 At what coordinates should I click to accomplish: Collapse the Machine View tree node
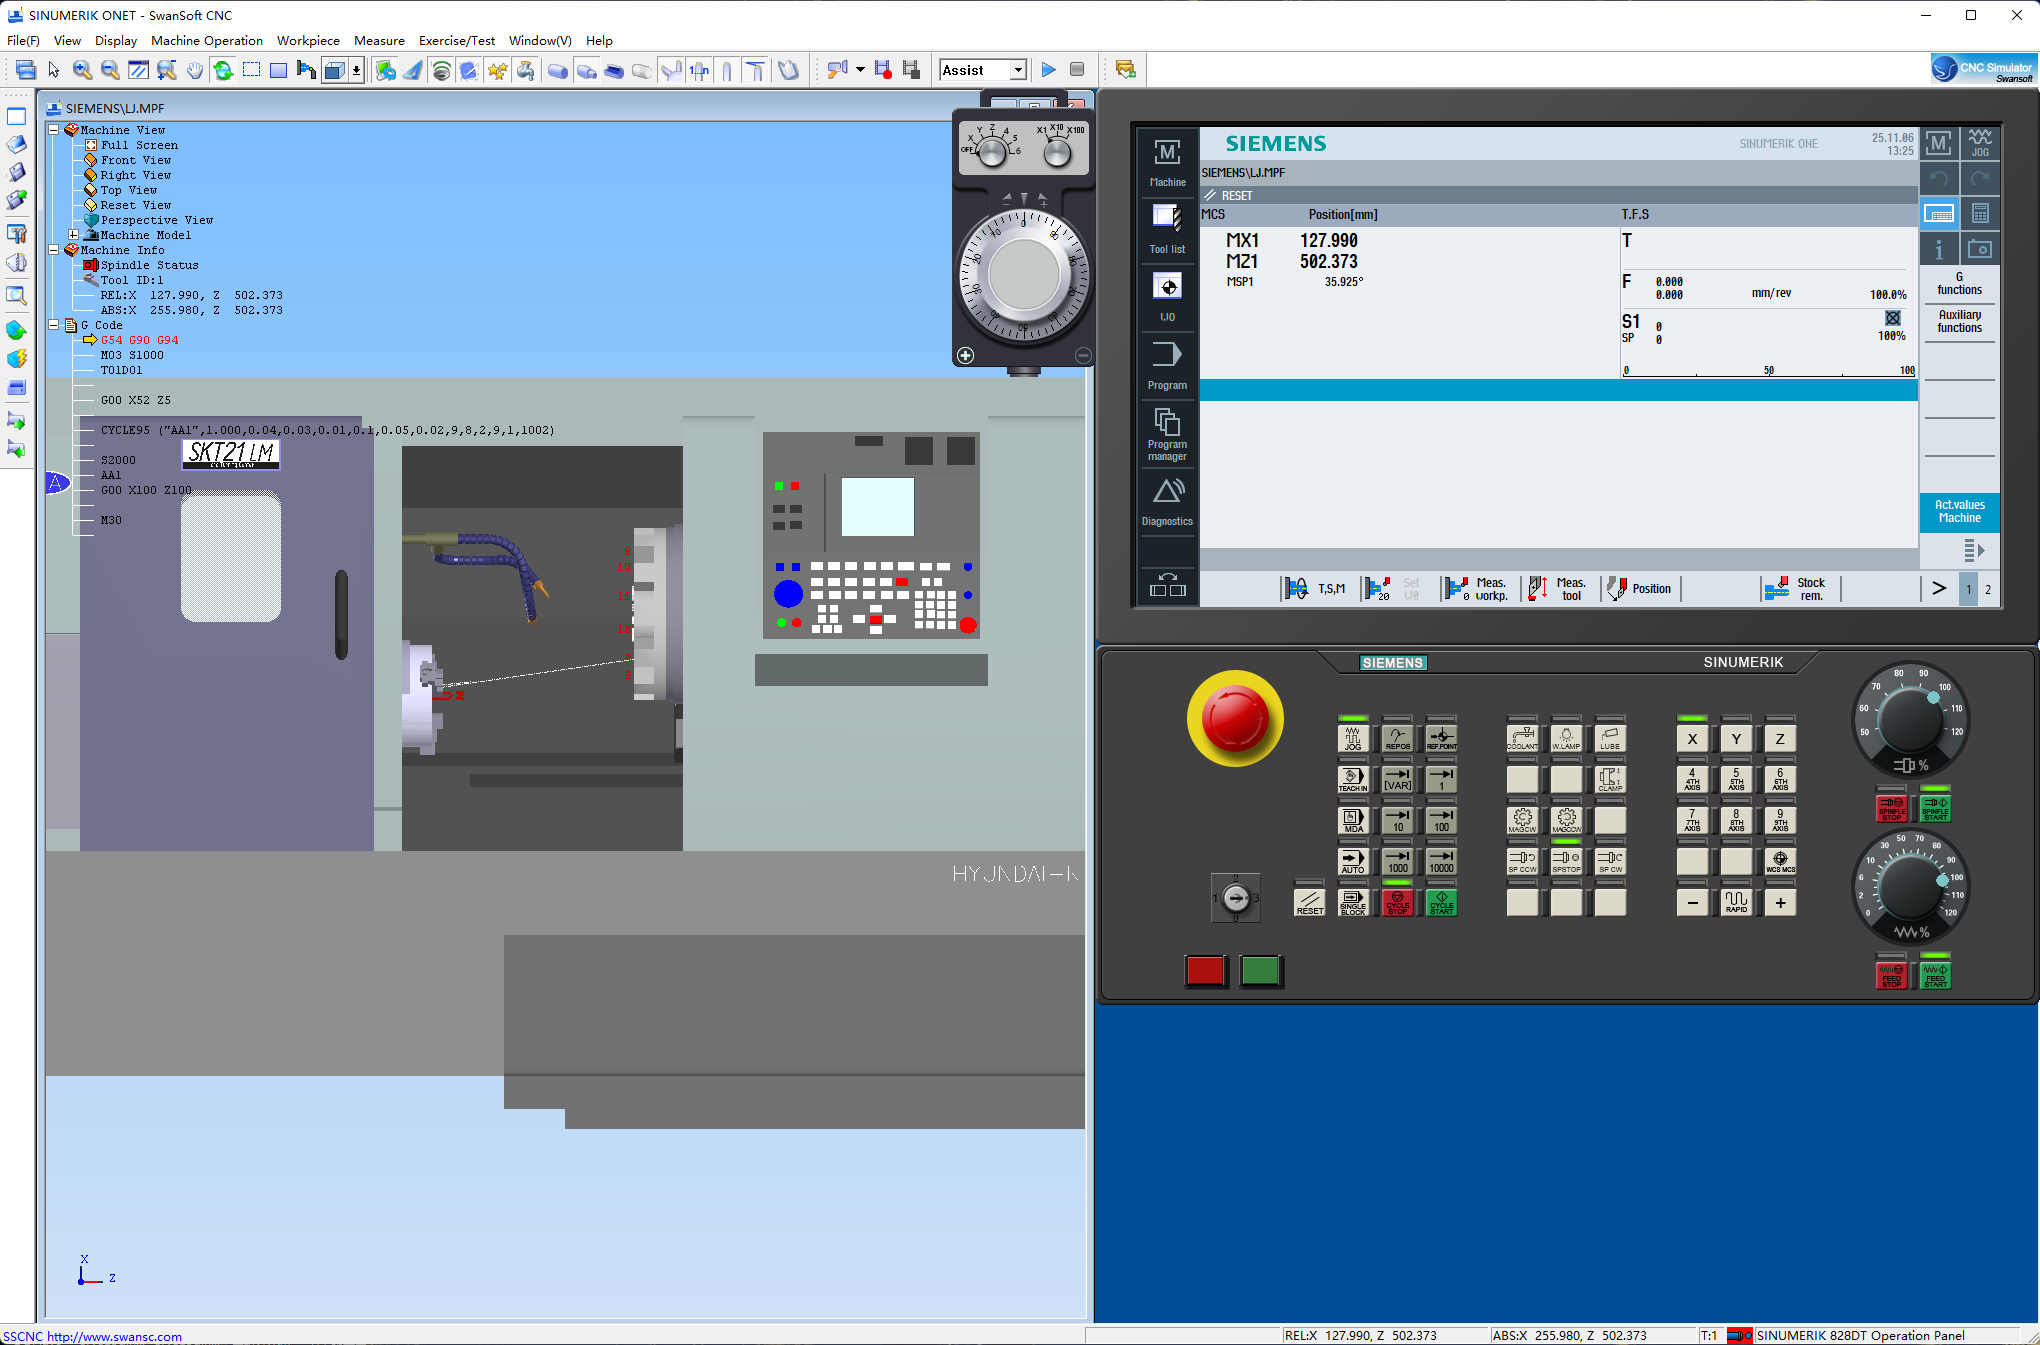click(54, 130)
